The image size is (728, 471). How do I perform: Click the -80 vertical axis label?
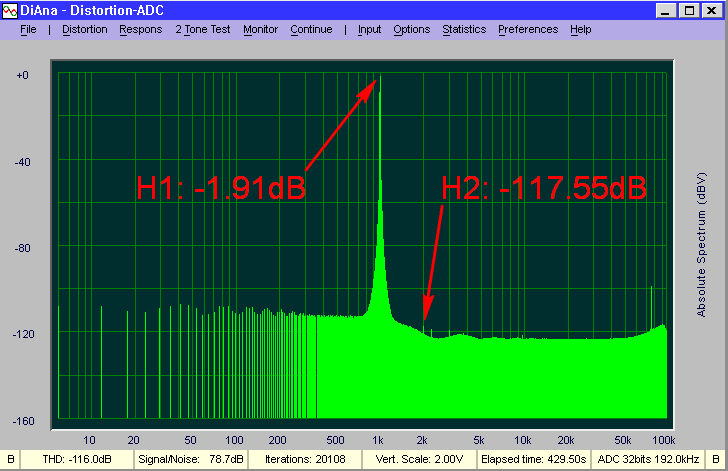[x=23, y=248]
